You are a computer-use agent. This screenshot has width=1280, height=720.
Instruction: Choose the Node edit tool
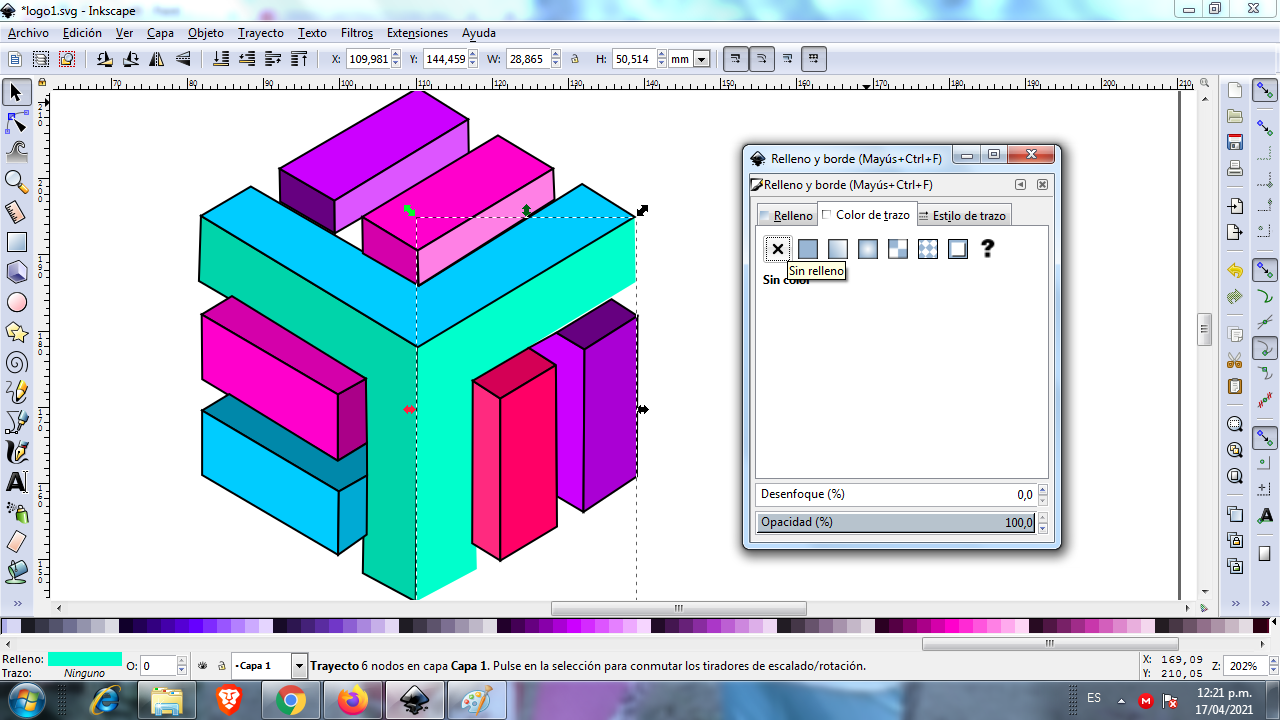[16, 123]
